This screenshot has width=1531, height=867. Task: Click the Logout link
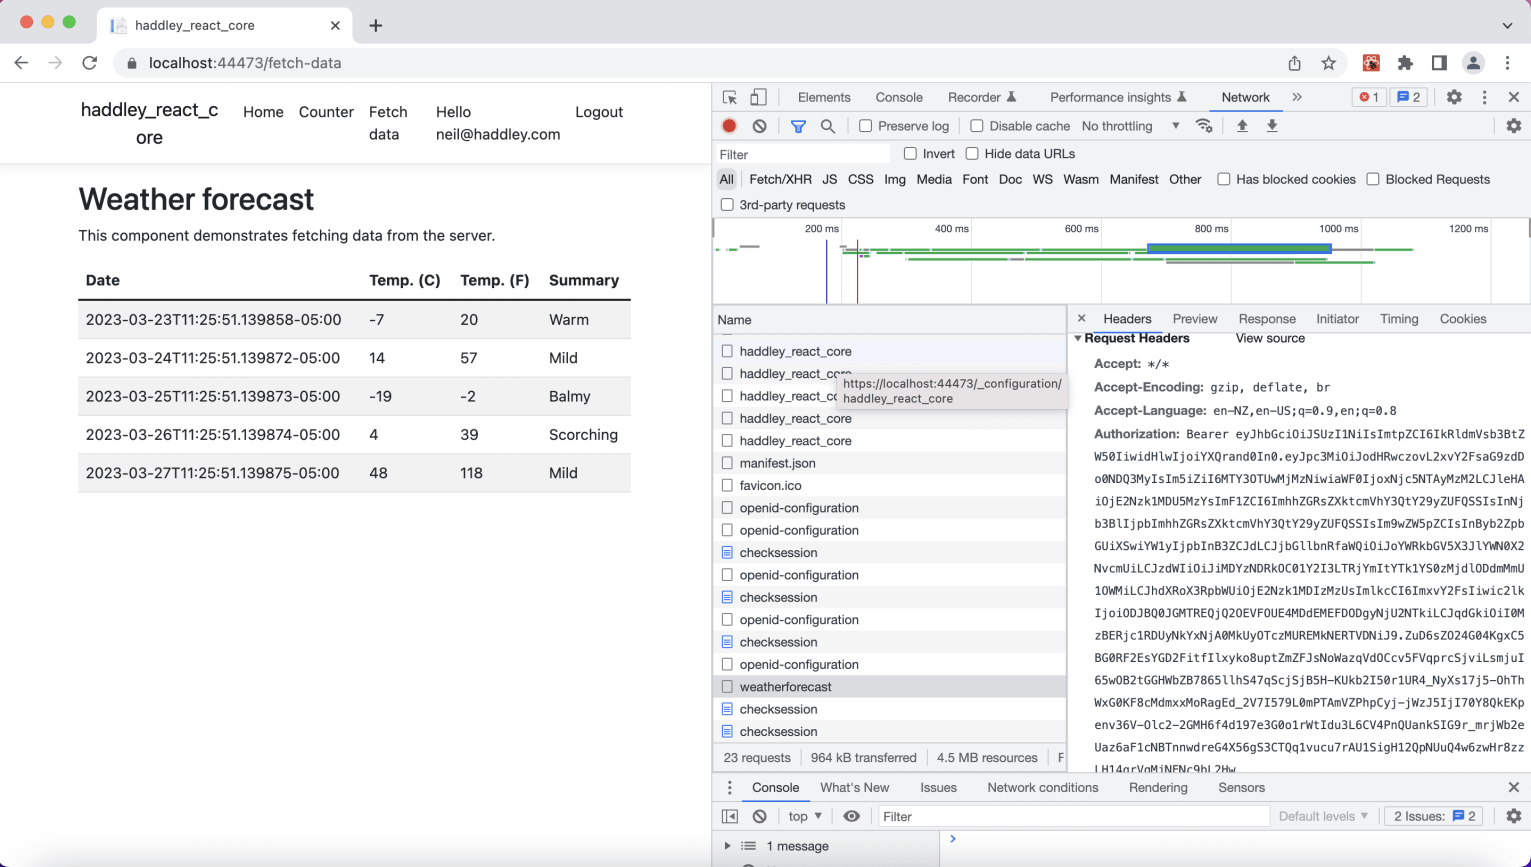[599, 112]
